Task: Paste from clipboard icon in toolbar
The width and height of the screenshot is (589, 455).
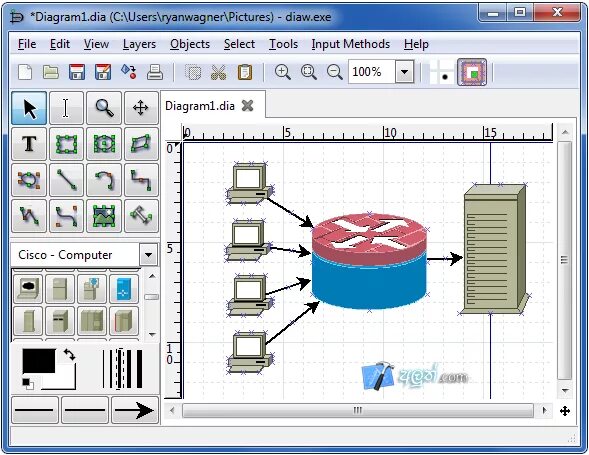Action: [245, 72]
